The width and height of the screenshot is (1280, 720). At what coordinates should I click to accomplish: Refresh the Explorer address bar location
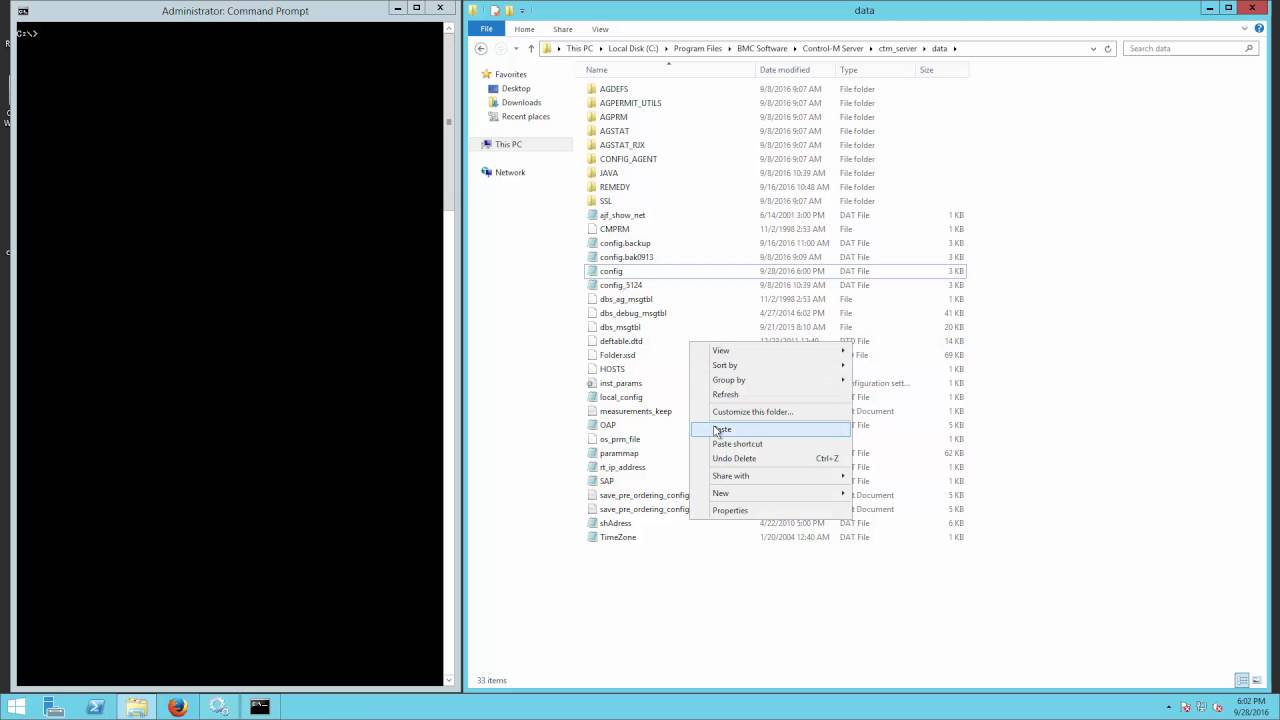(x=1107, y=48)
